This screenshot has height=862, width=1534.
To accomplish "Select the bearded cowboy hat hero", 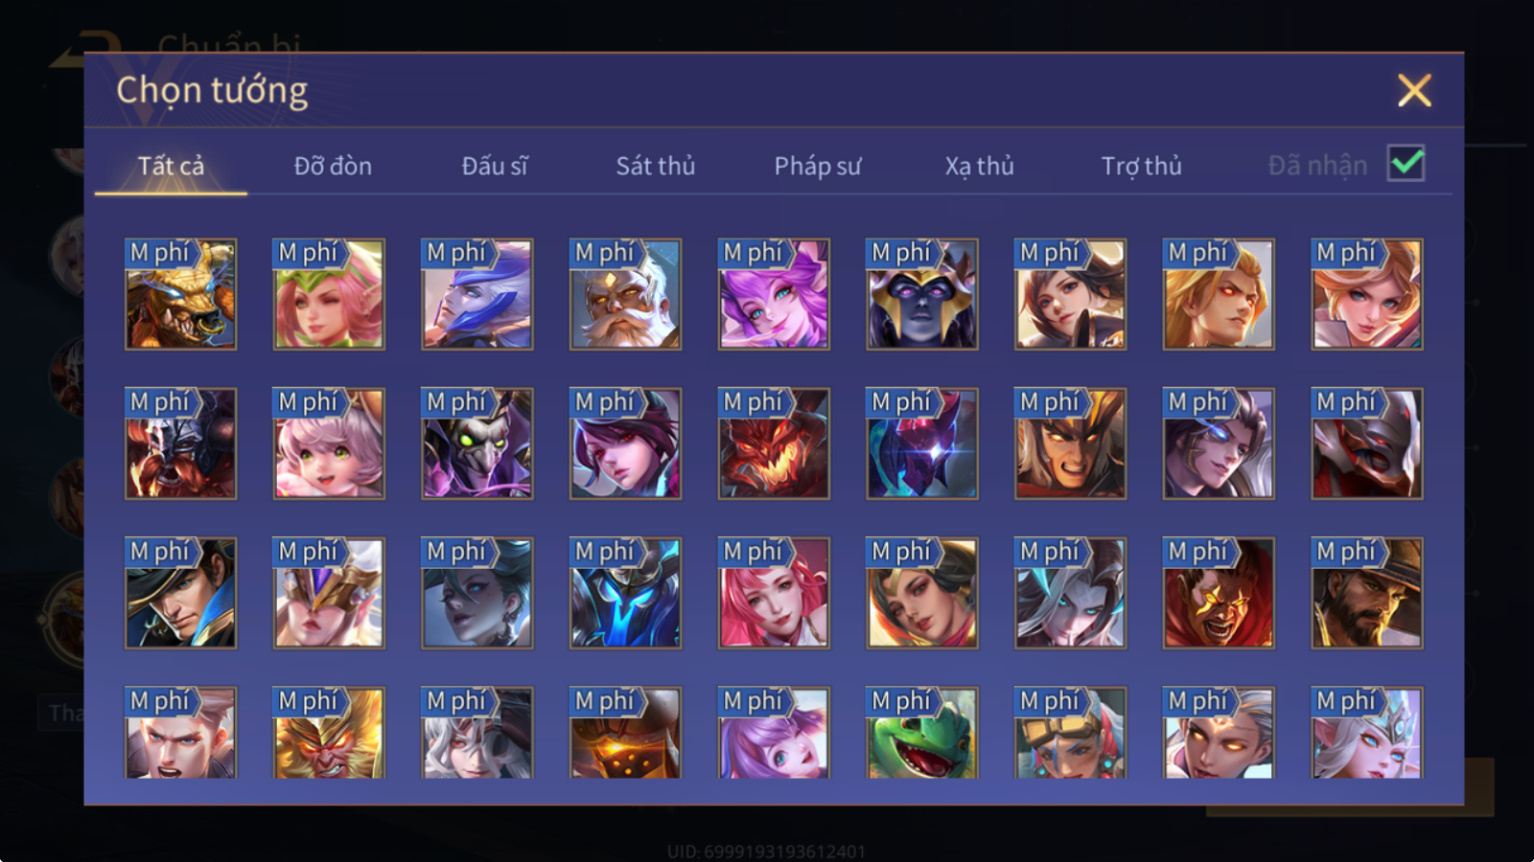I will coord(1367,593).
